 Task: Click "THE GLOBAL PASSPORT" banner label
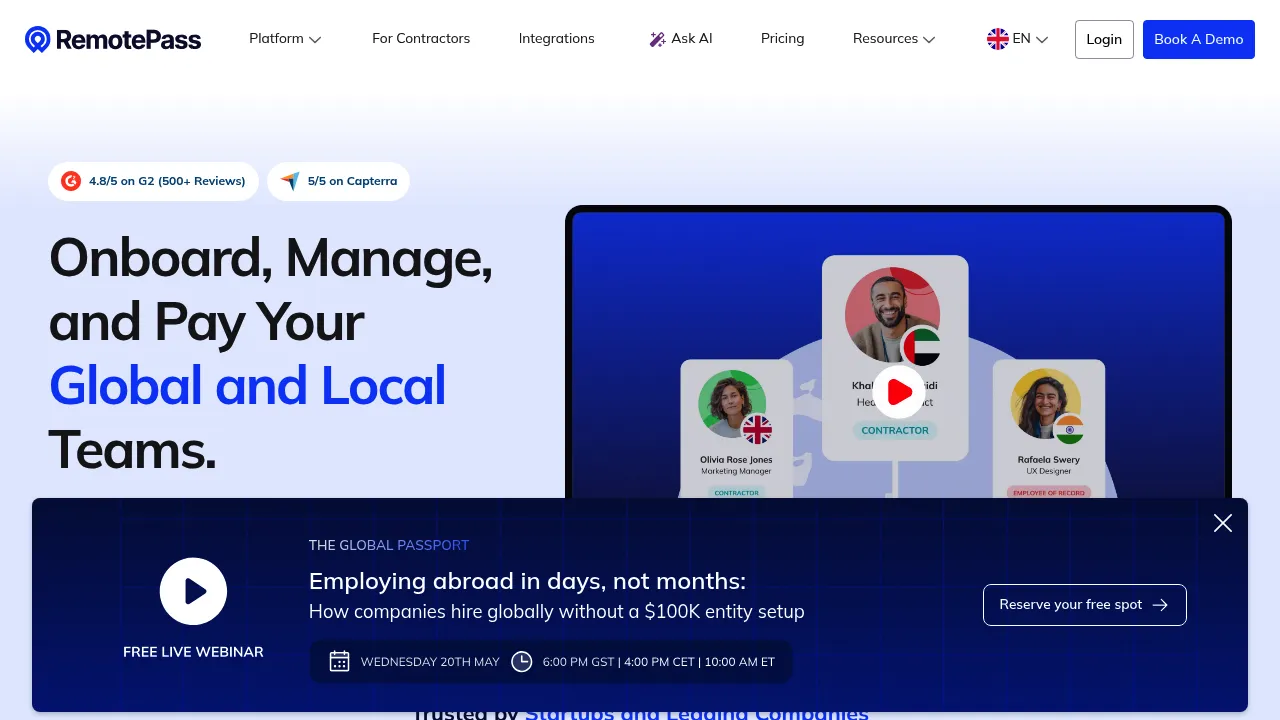coord(389,545)
